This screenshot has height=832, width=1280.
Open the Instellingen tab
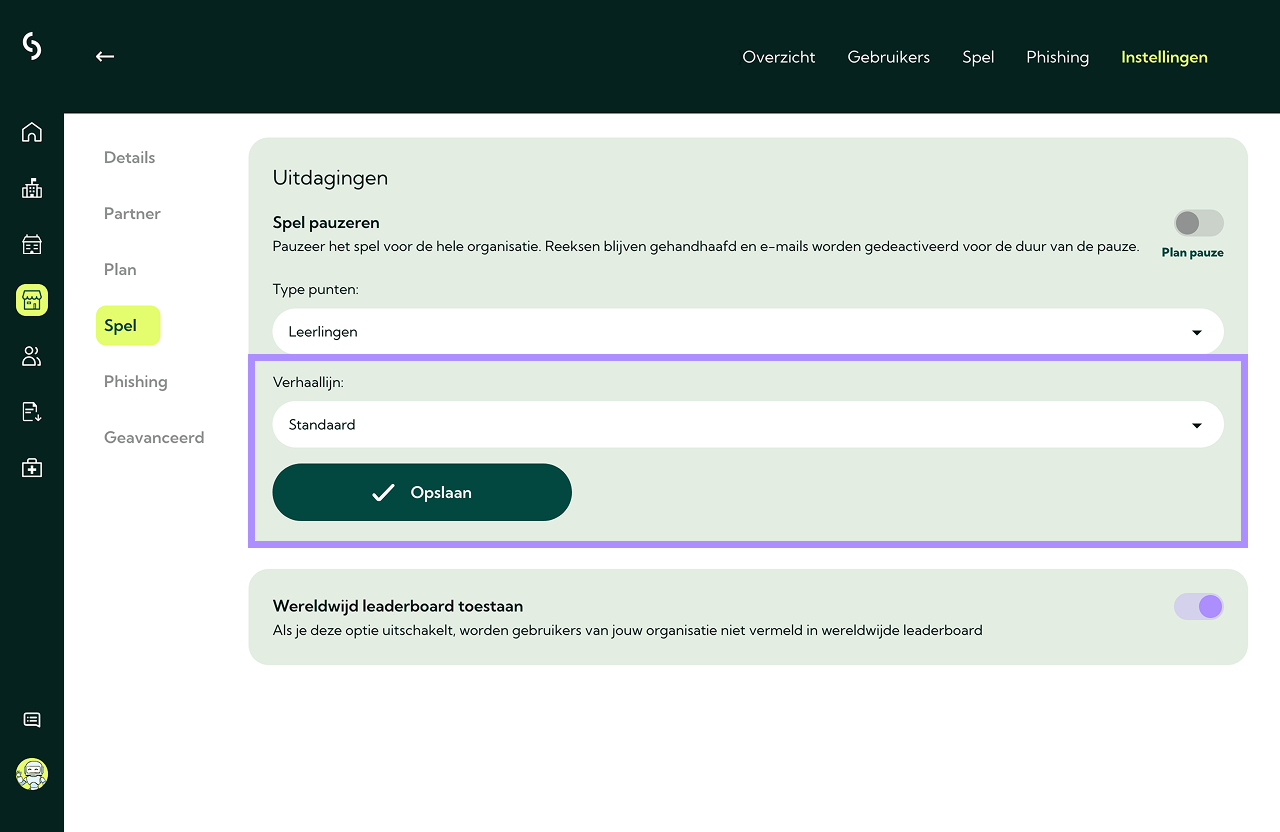[x=1164, y=57]
